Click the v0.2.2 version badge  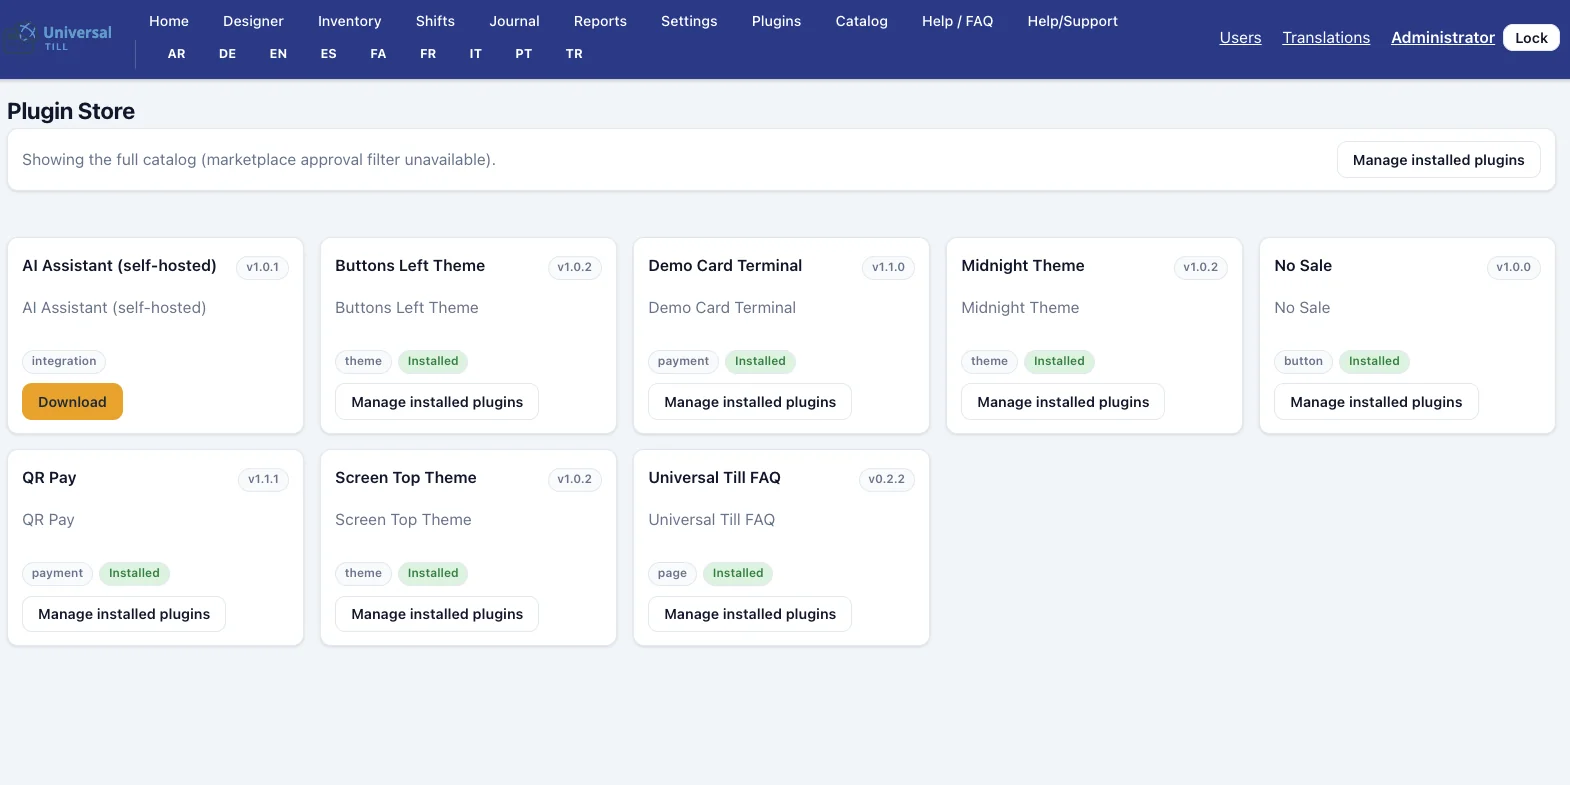(x=886, y=479)
